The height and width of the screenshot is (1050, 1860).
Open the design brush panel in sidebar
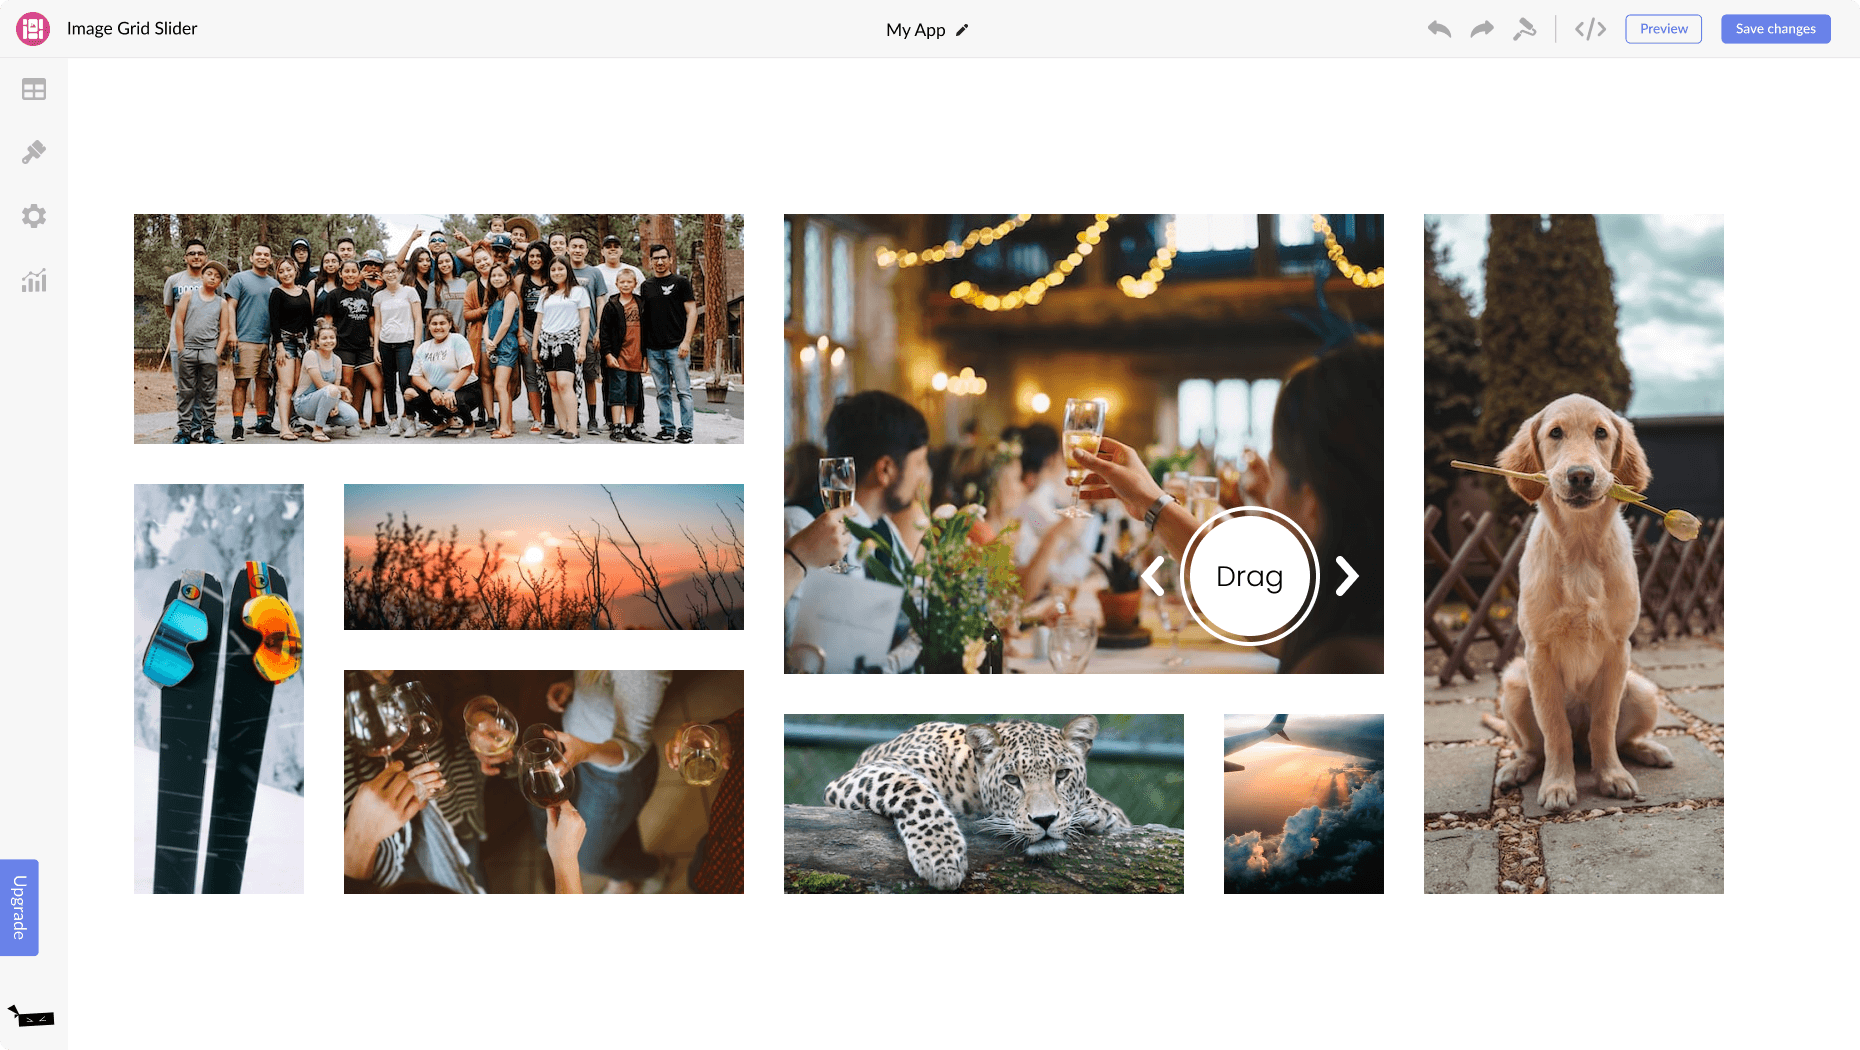click(x=34, y=152)
